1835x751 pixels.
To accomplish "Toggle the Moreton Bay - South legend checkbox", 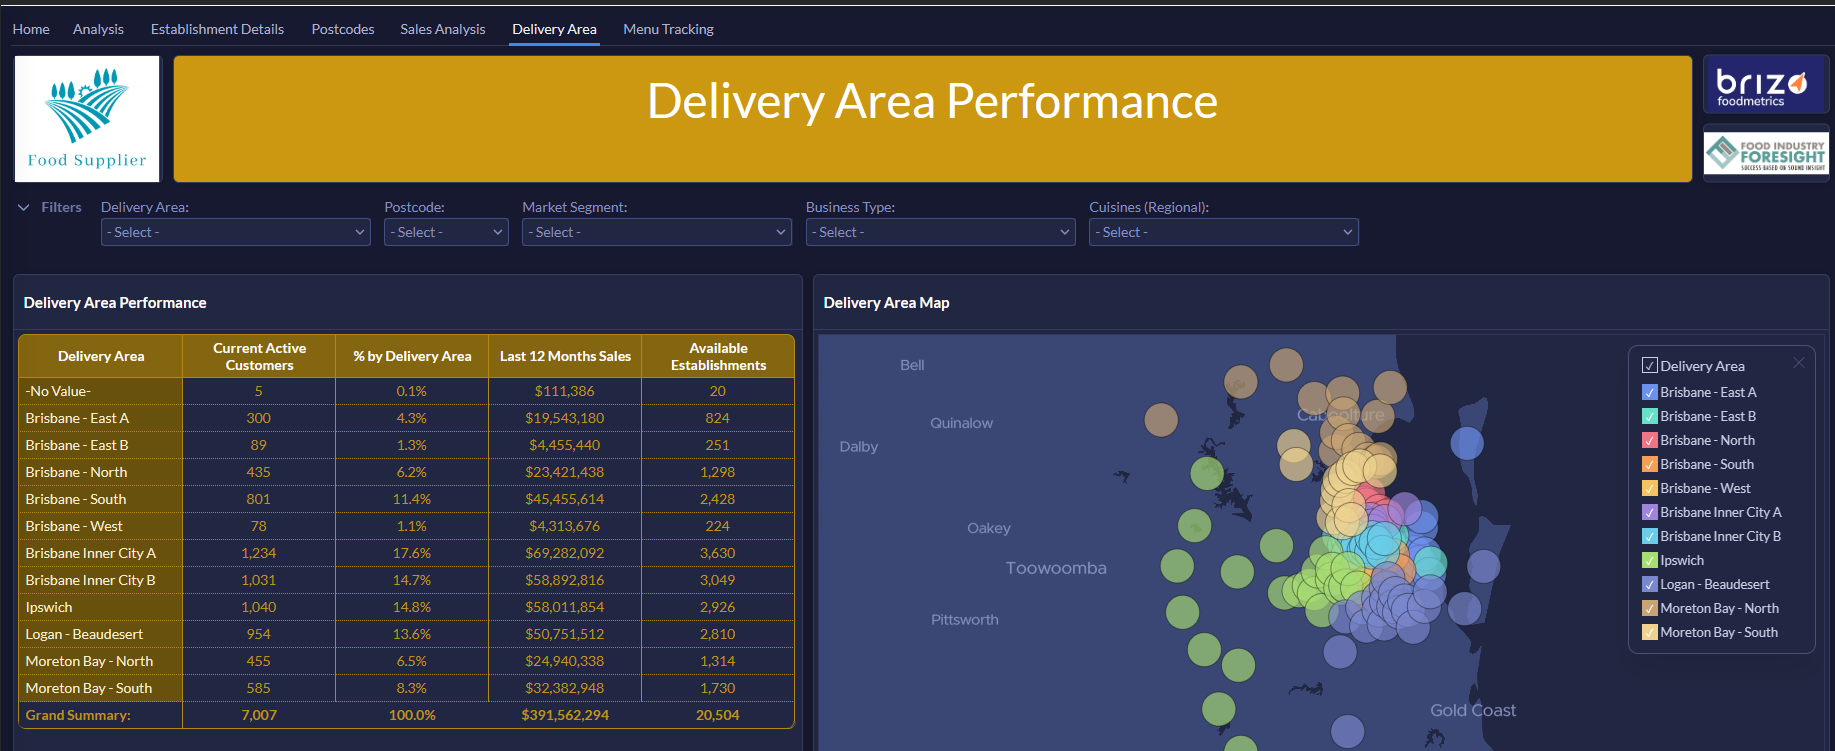I will [1650, 632].
